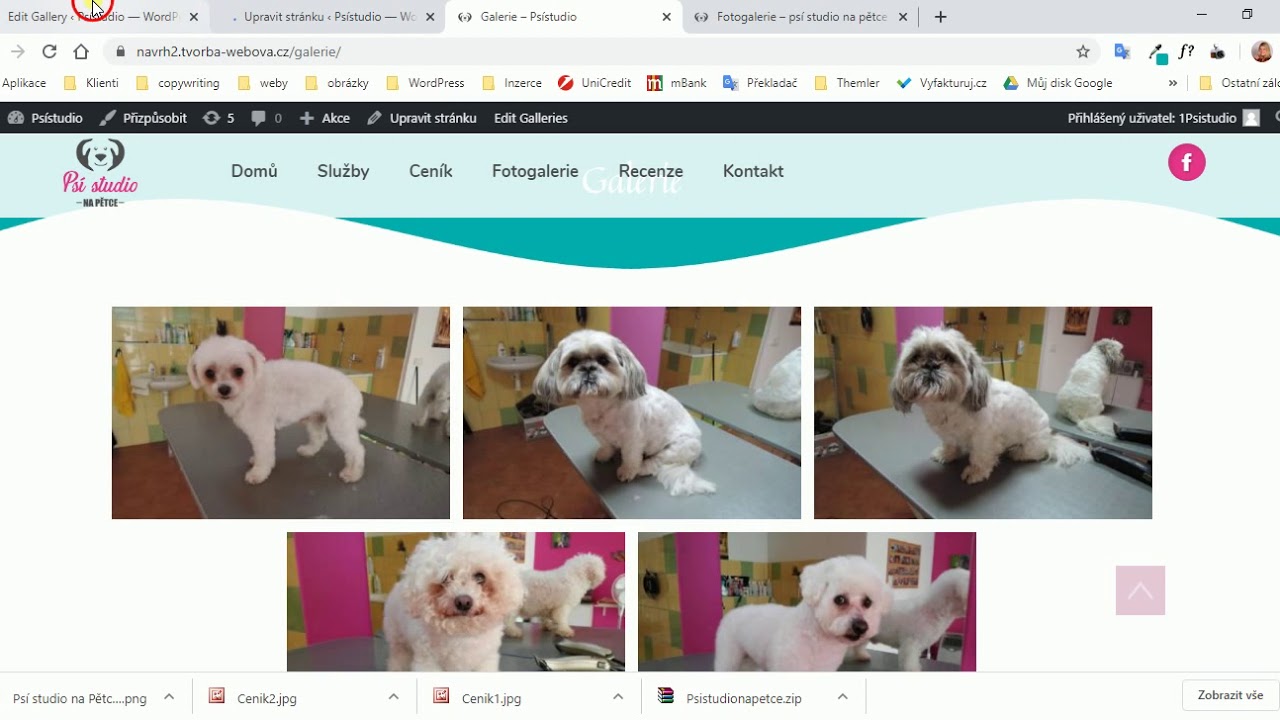1280x720 pixels.
Task: Click Zobrazit vše downloads button
Action: pos(1230,696)
